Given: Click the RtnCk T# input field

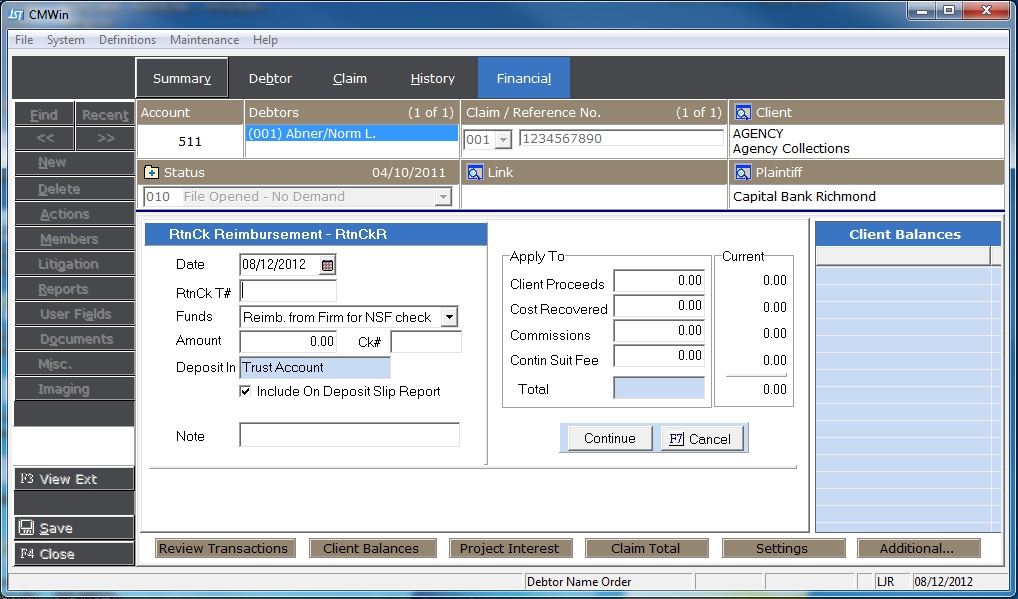Looking at the screenshot, I should pyautogui.click(x=288, y=291).
